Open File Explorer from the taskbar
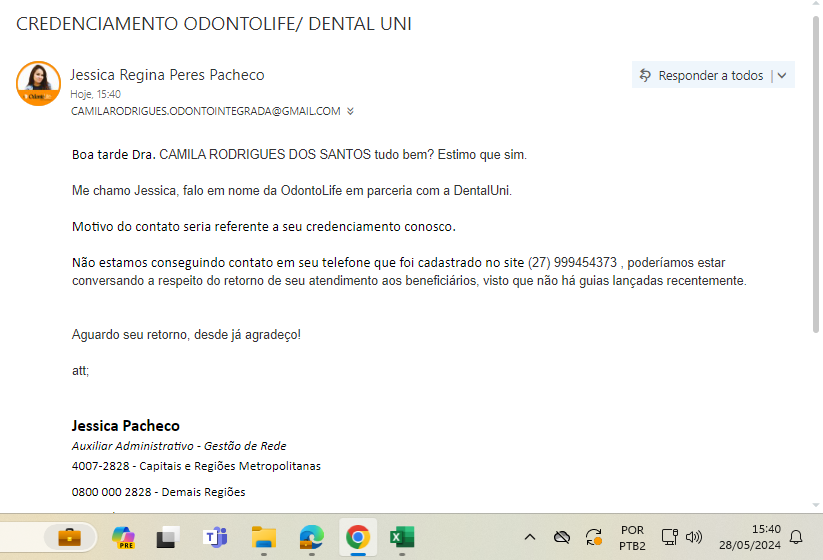The width and height of the screenshot is (823, 560). [x=263, y=537]
